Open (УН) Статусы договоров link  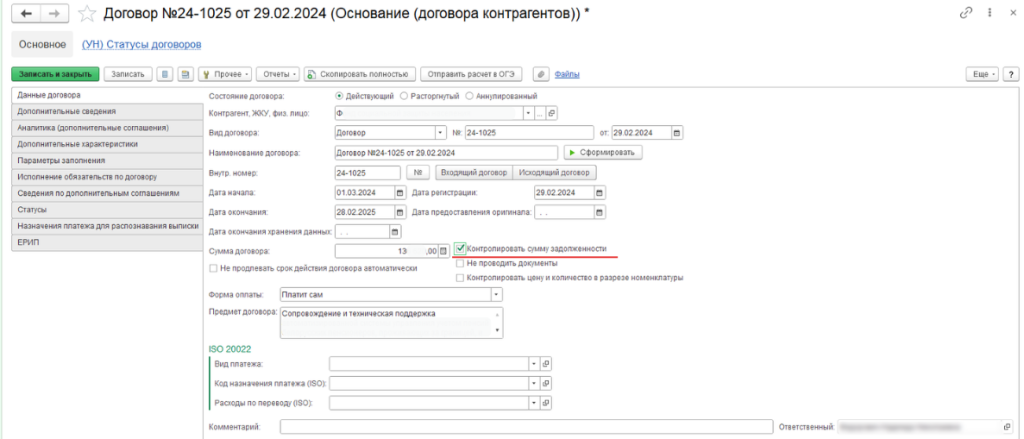click(x=141, y=44)
